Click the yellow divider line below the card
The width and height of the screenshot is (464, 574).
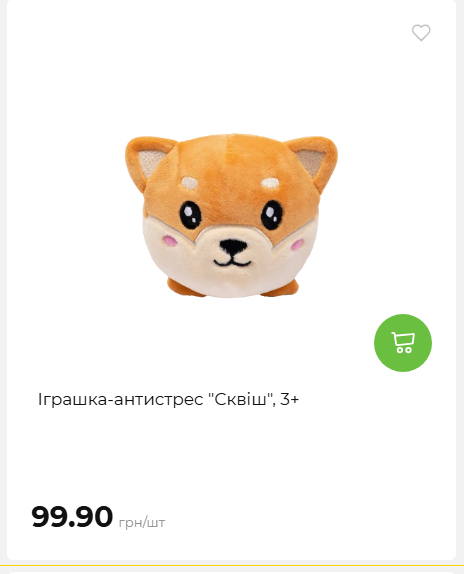pyautogui.click(x=232, y=566)
